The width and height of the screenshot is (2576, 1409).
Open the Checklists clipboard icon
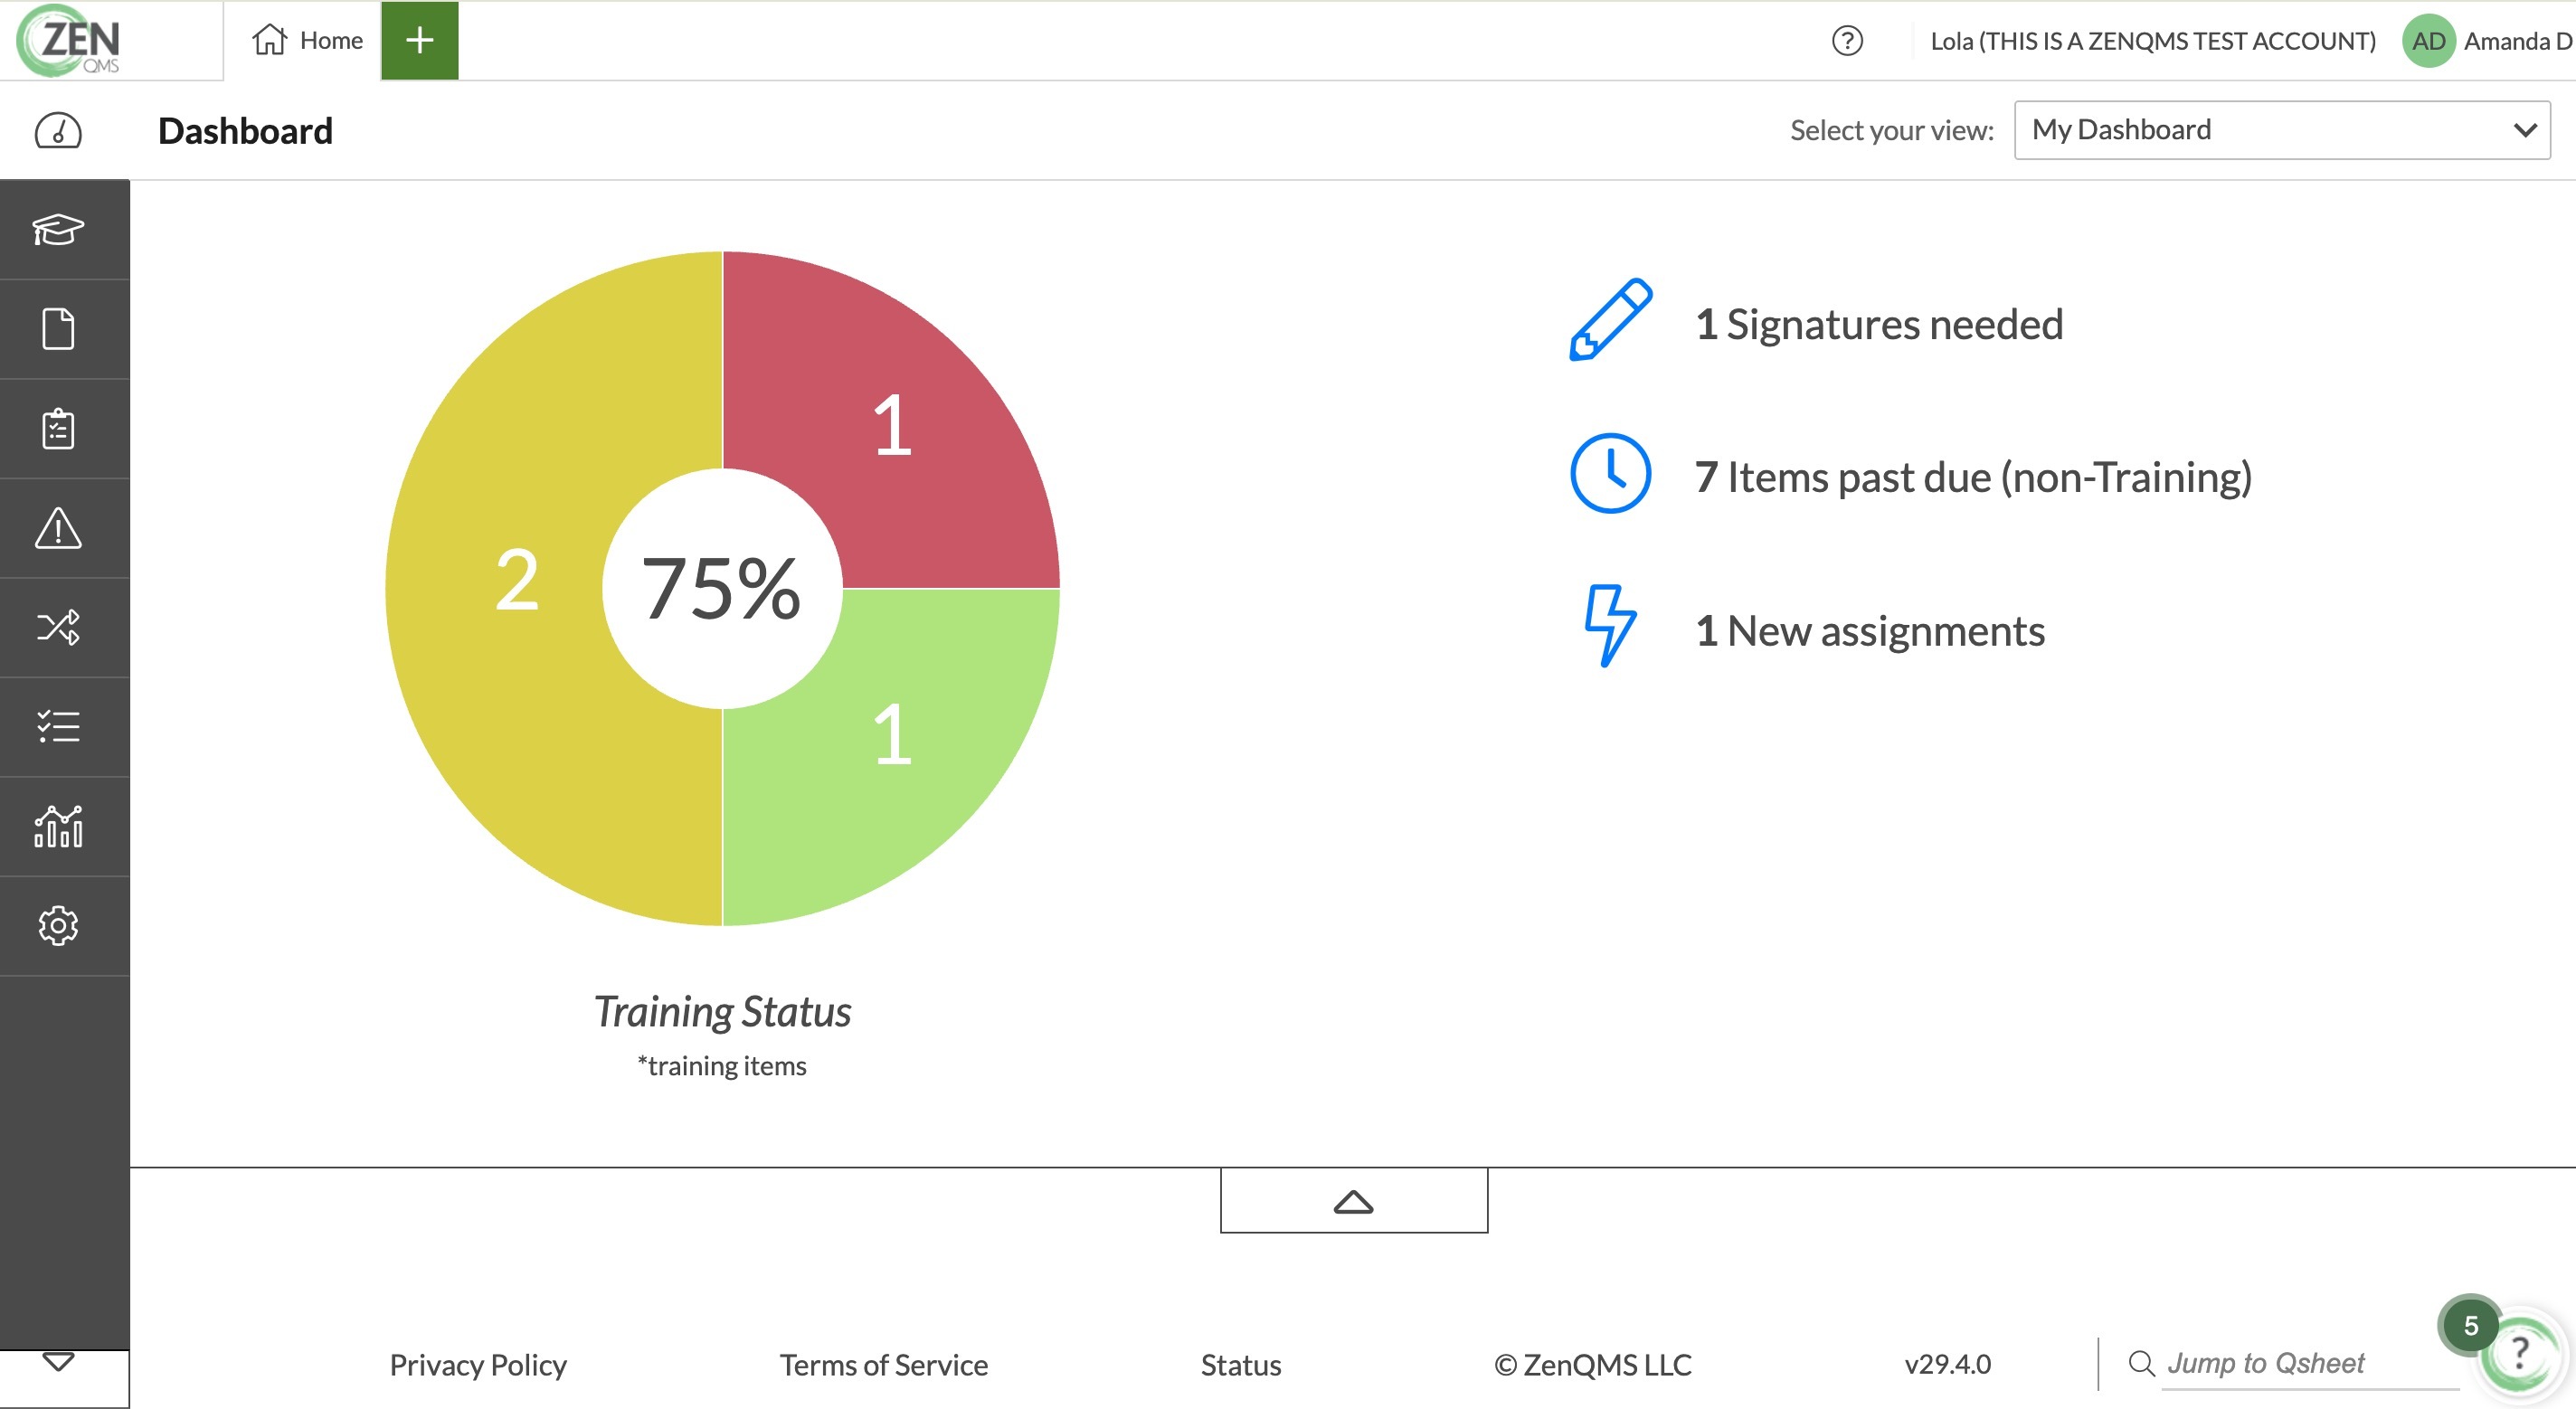(x=60, y=428)
